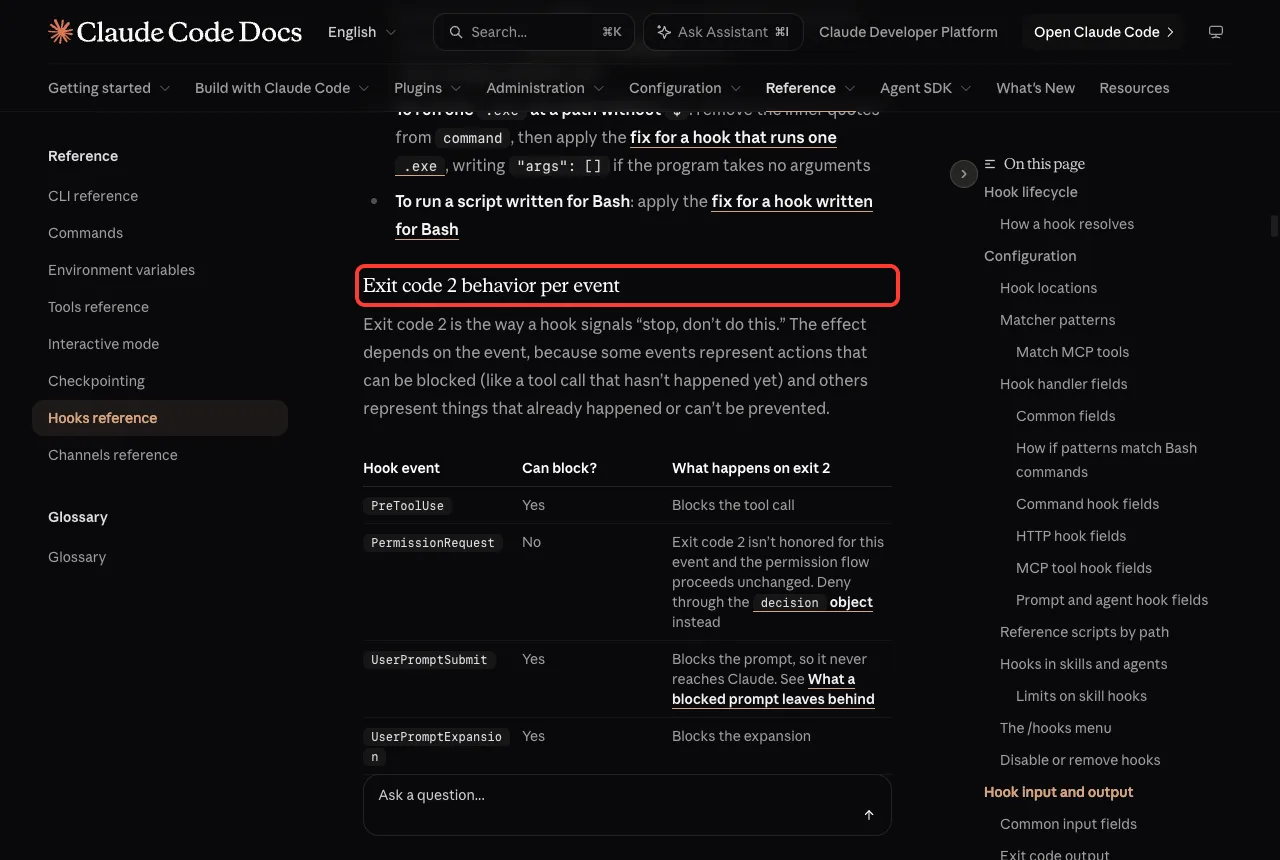The height and width of the screenshot is (860, 1280).
Task: Click the page scrollbar thumb
Action: (1274, 226)
